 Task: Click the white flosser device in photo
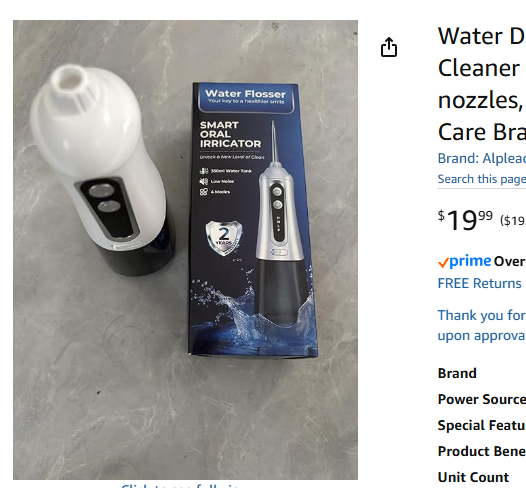tap(102, 169)
